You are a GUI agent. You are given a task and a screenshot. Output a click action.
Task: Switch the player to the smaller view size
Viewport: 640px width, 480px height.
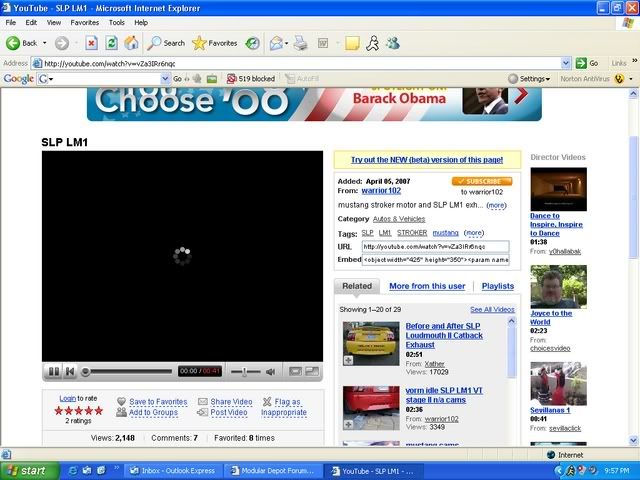tap(295, 371)
